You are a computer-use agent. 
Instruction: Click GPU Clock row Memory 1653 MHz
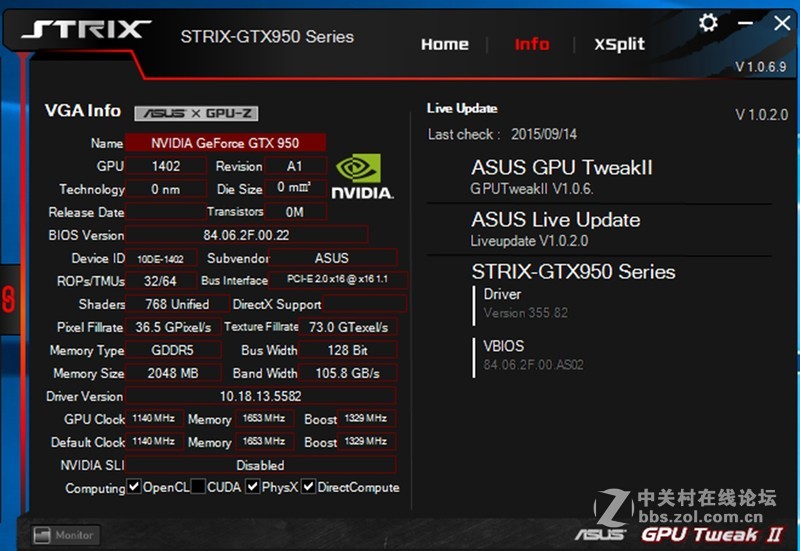264,418
